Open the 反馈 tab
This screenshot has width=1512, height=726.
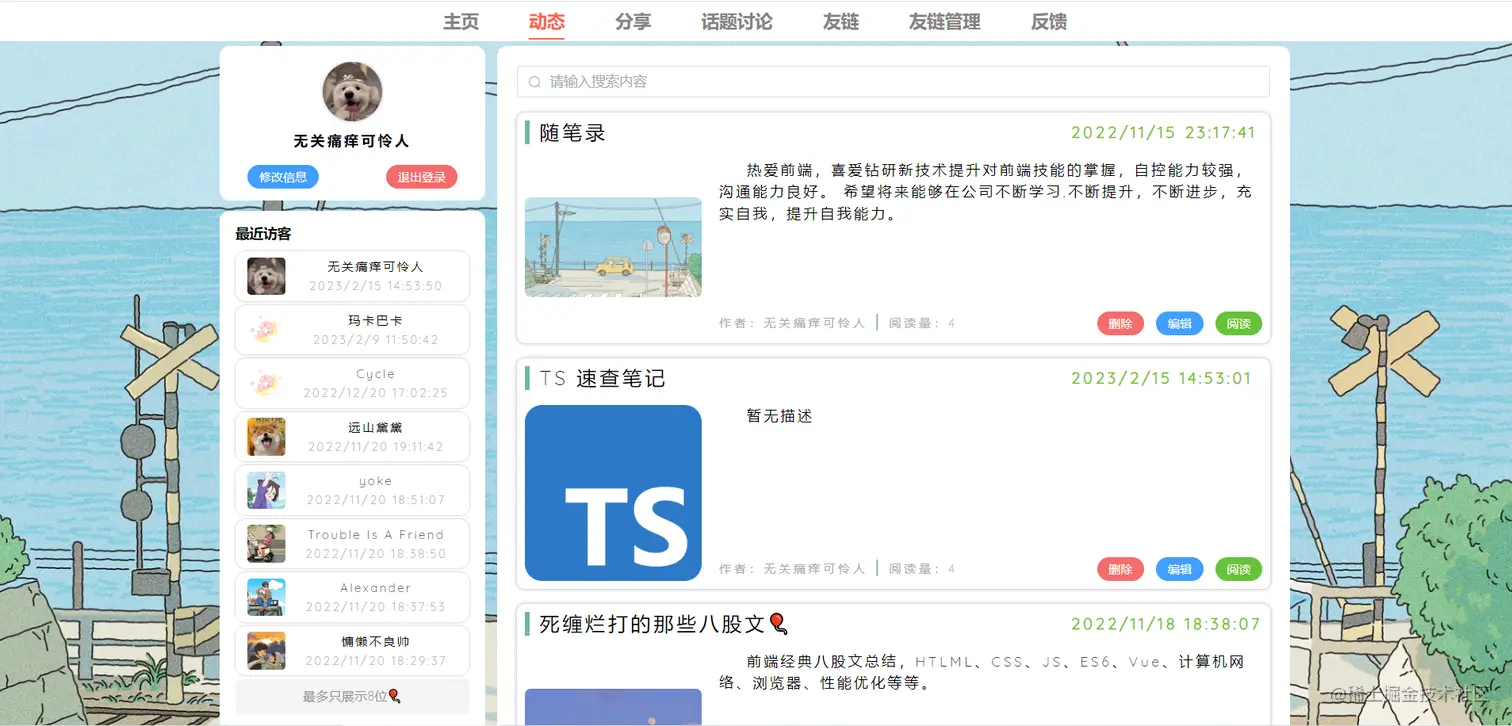(1049, 22)
